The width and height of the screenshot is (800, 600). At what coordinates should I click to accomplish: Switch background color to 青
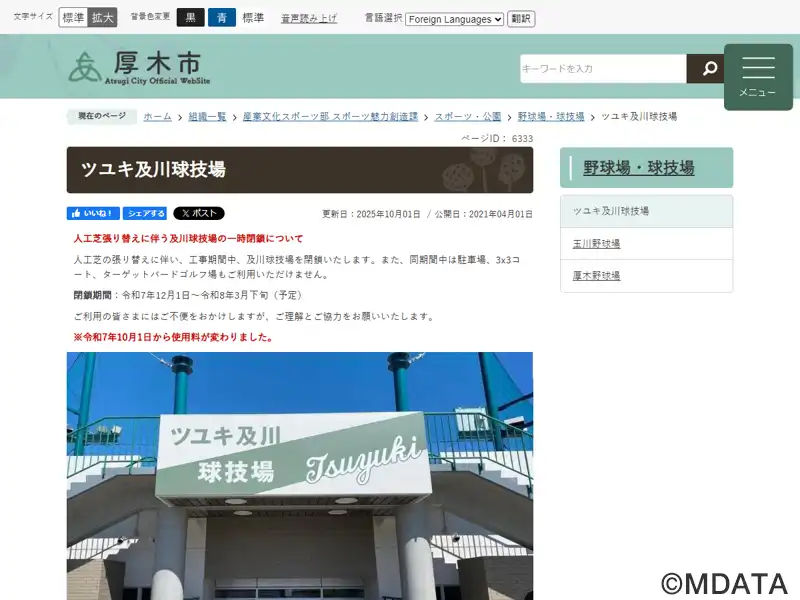pos(221,18)
